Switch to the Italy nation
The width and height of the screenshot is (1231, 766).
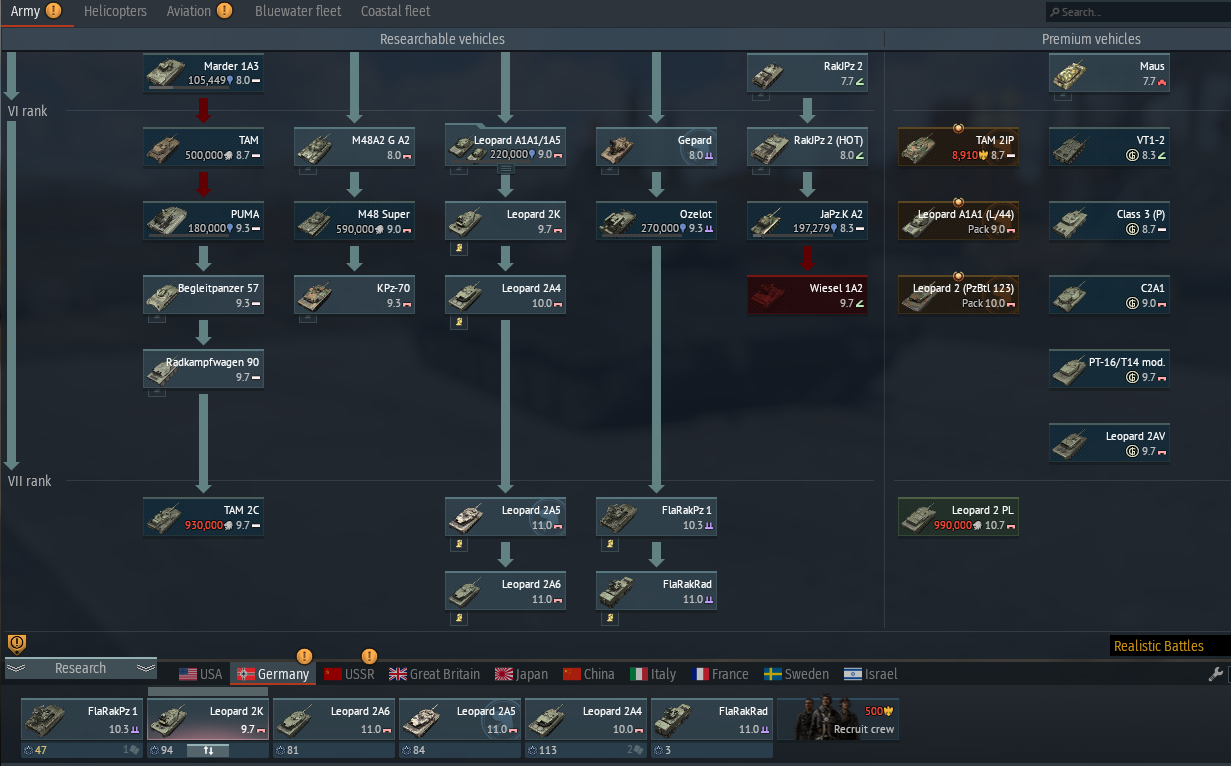654,674
